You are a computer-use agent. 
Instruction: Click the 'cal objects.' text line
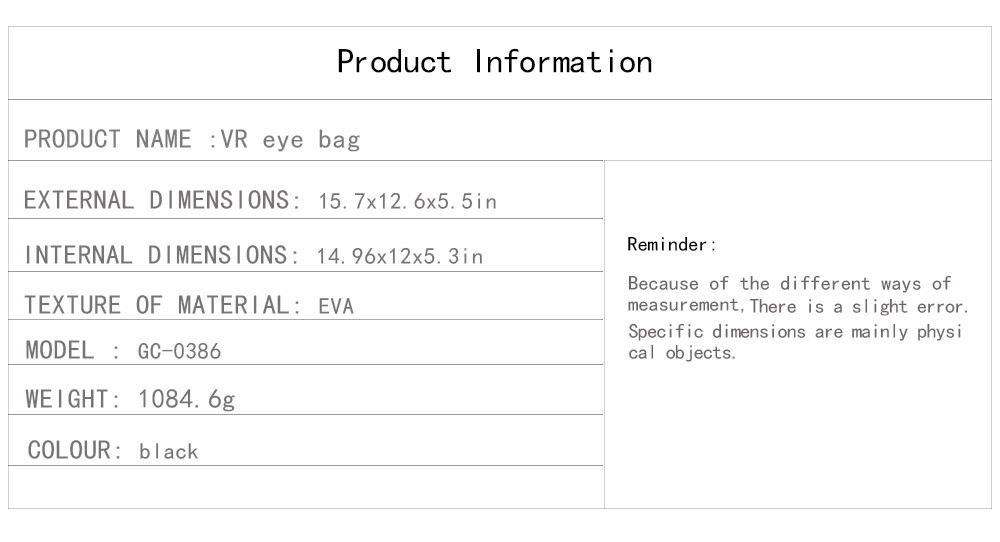tap(682, 354)
